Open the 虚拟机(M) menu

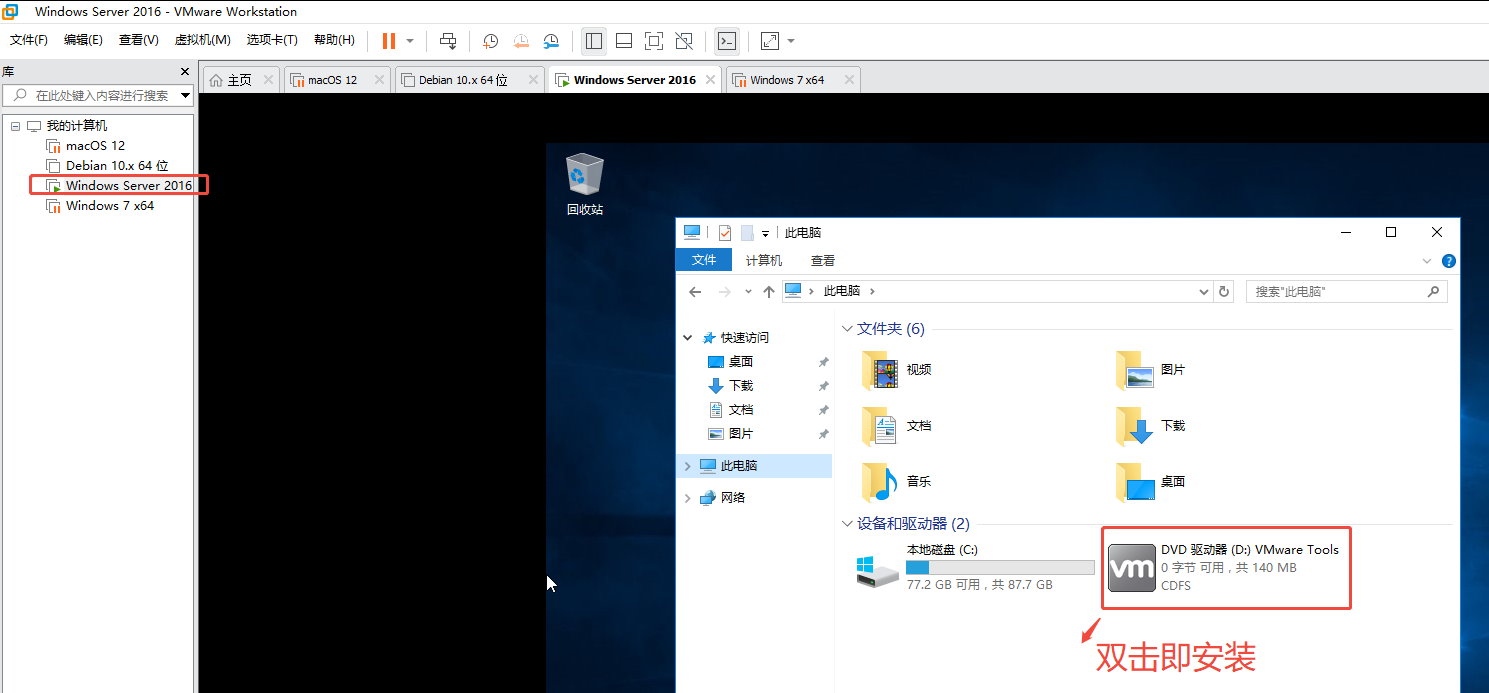tap(203, 40)
